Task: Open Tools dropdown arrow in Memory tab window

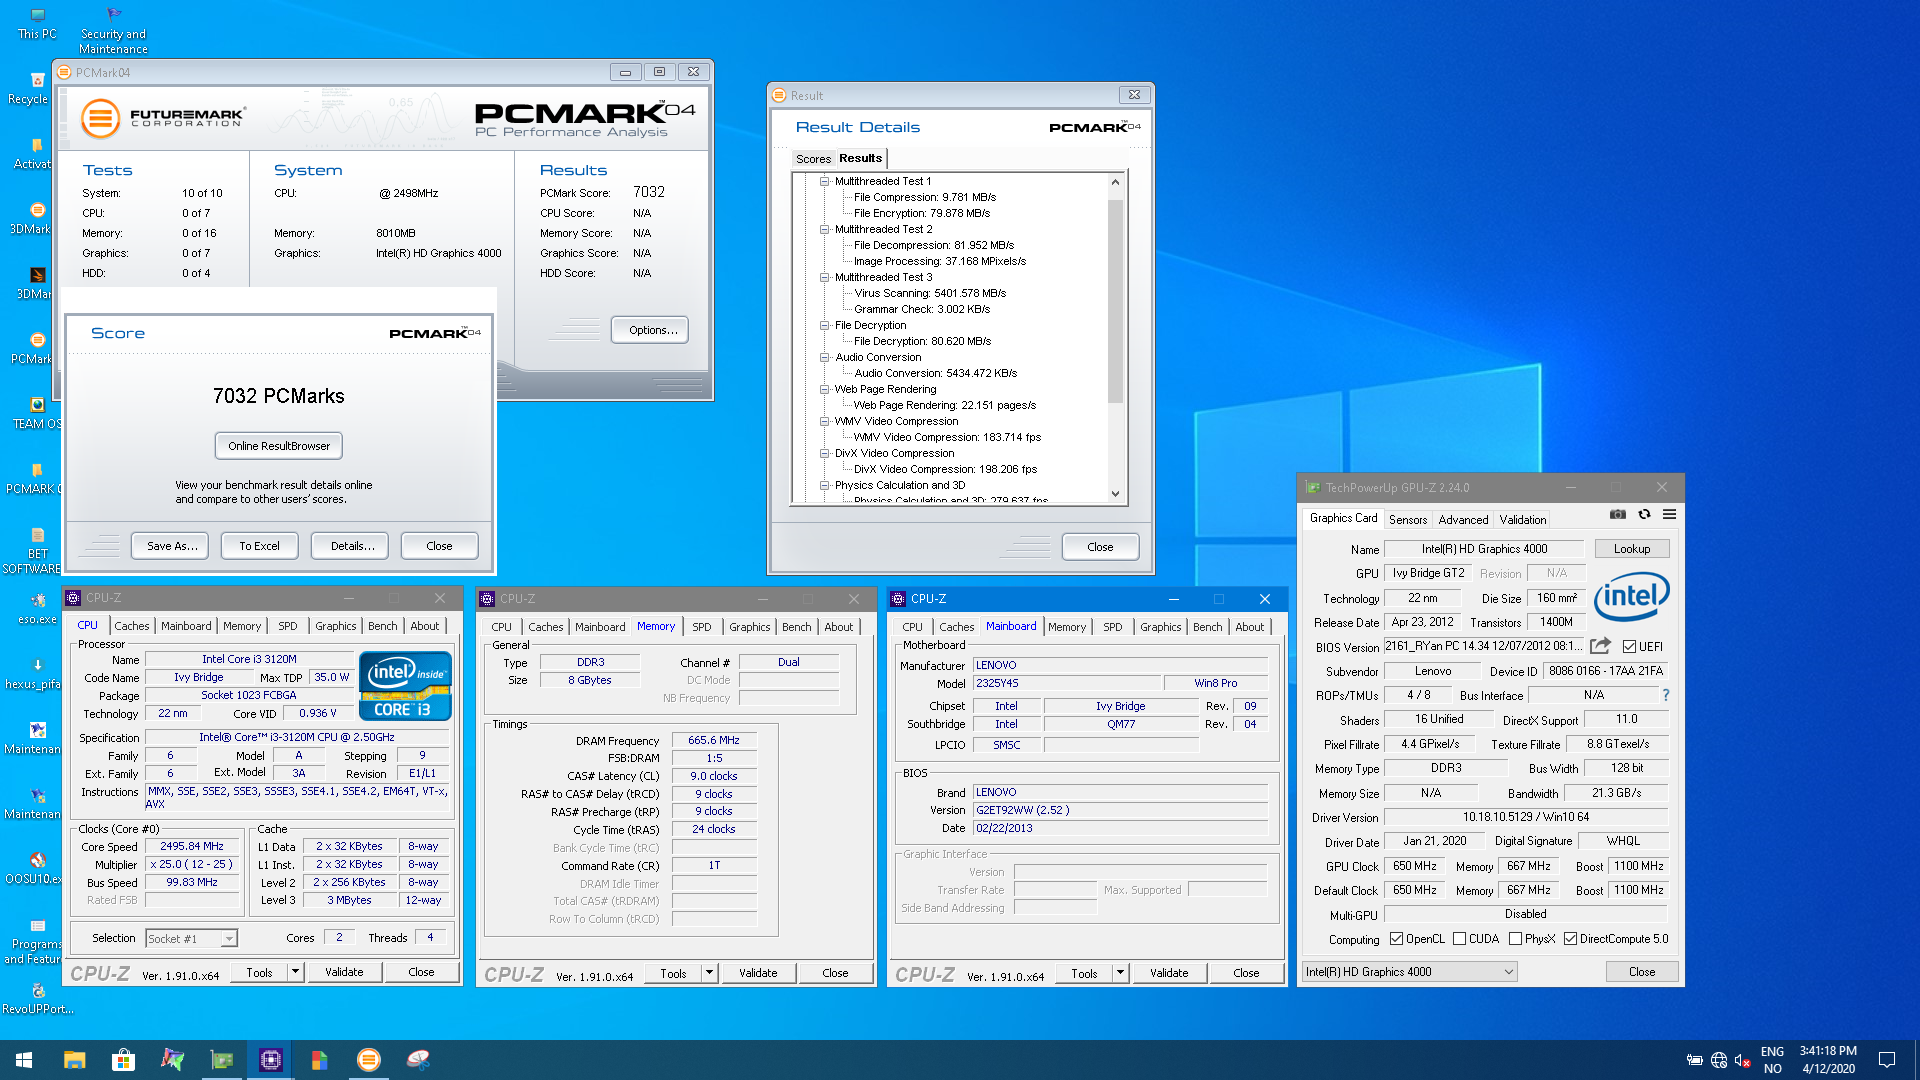Action: (709, 973)
